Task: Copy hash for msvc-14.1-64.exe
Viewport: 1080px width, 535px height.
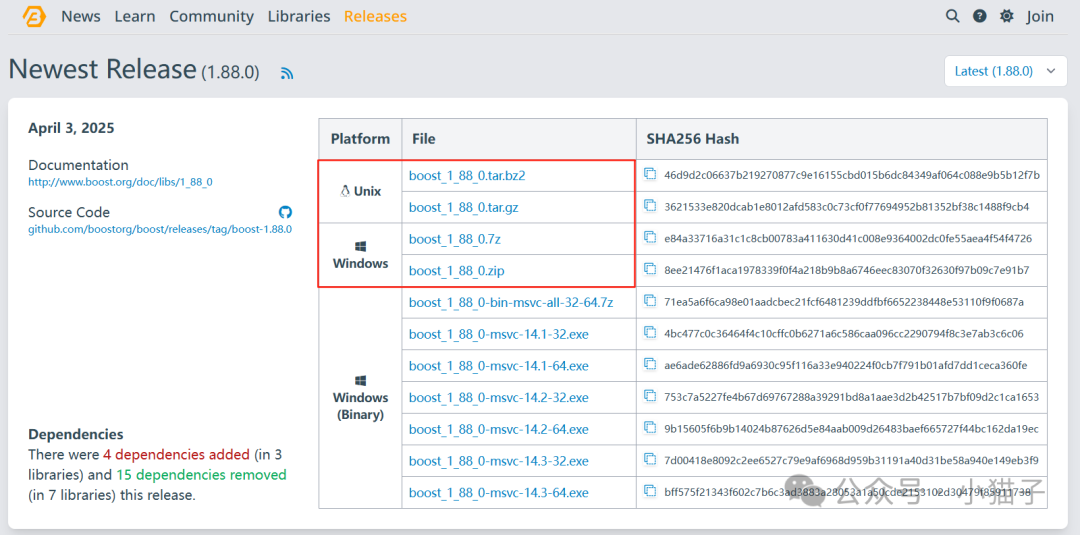Action: (x=650, y=364)
